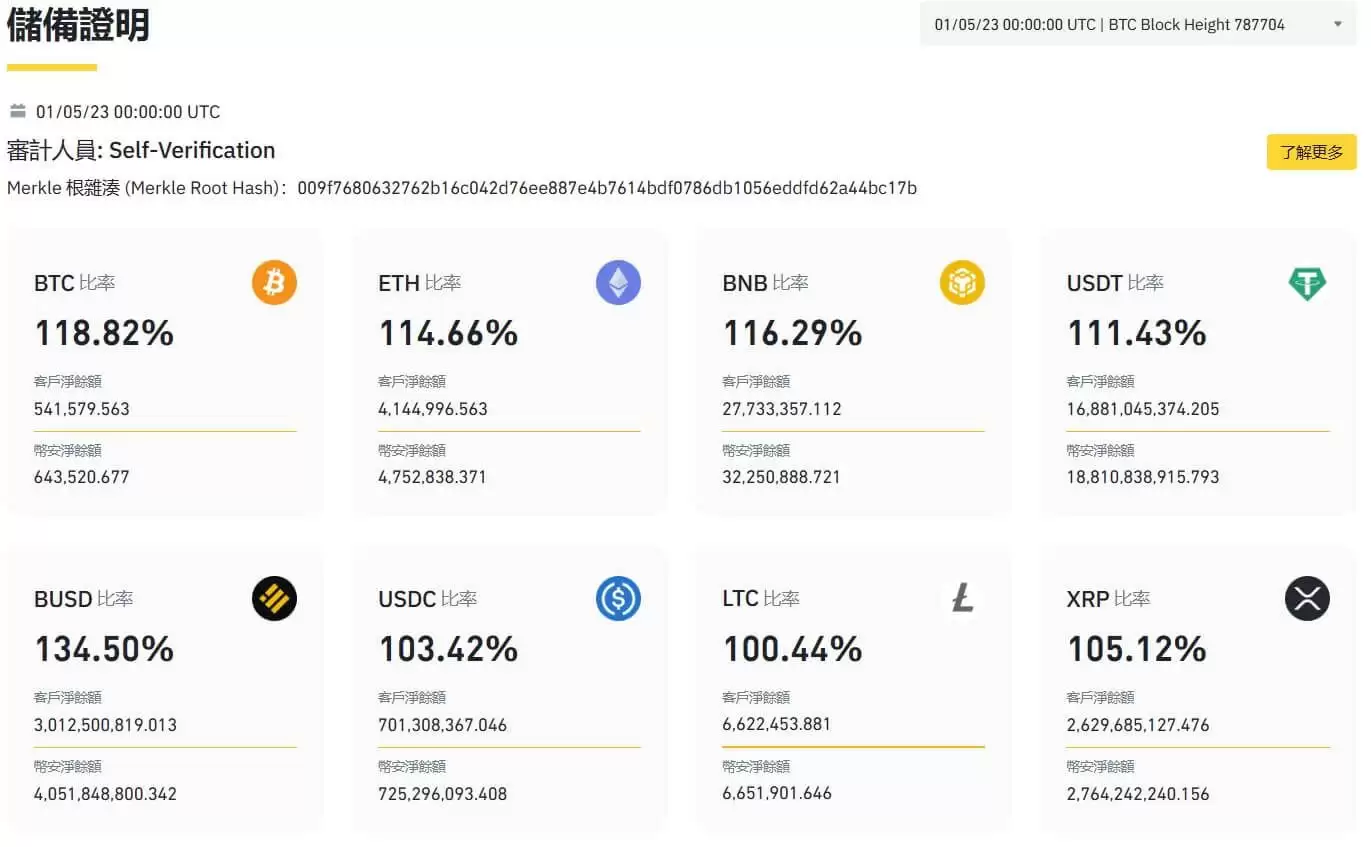This screenshot has height=847, width=1371.
Task: Click the Self-Verification auditor text
Action: [192, 150]
